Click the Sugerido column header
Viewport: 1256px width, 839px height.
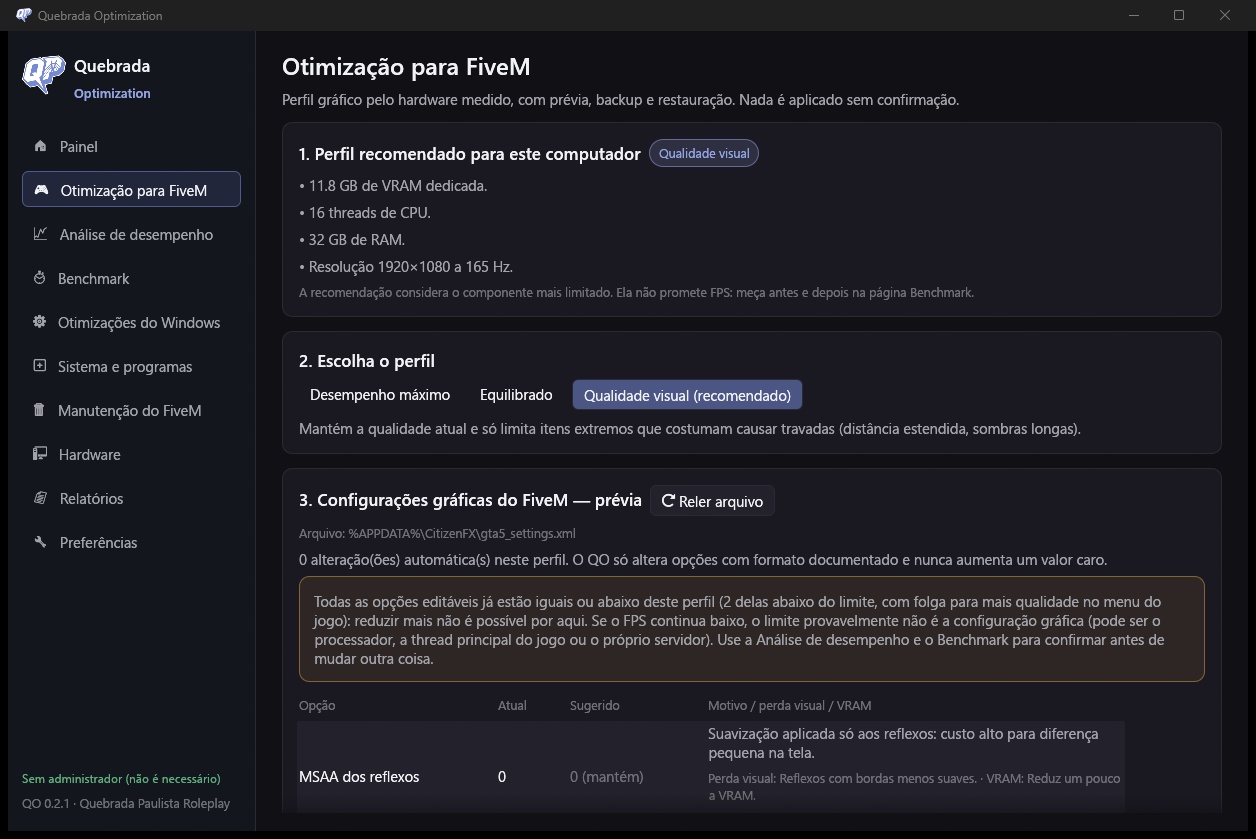point(595,706)
